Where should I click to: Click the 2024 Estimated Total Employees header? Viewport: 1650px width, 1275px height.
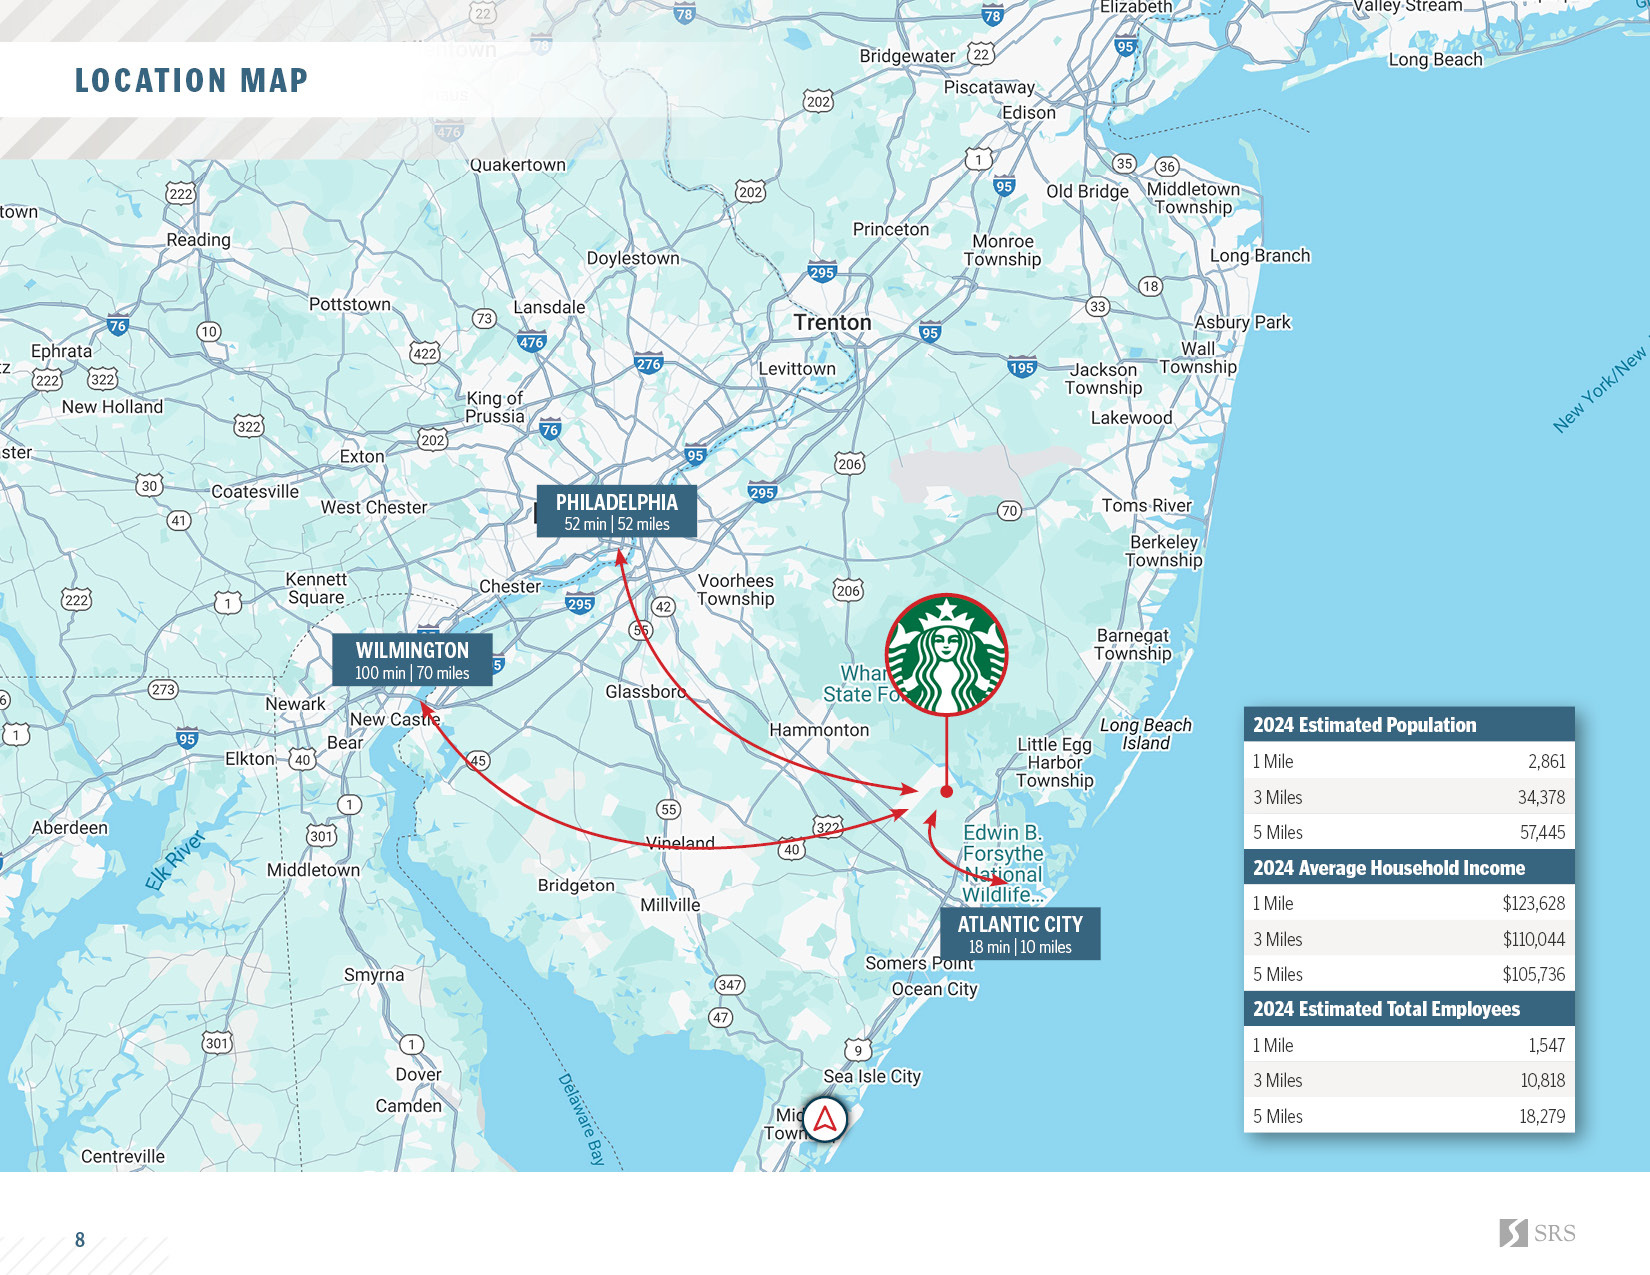click(x=1409, y=1009)
